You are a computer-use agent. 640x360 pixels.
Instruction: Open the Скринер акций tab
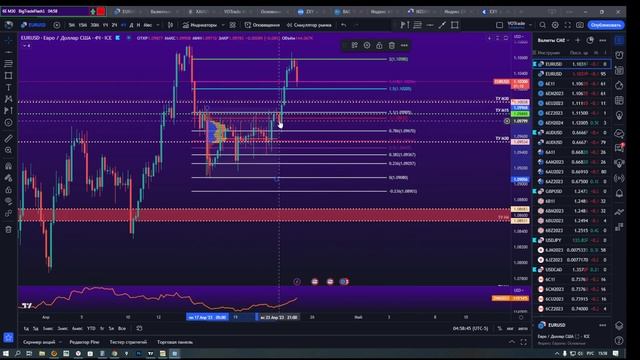39,342
